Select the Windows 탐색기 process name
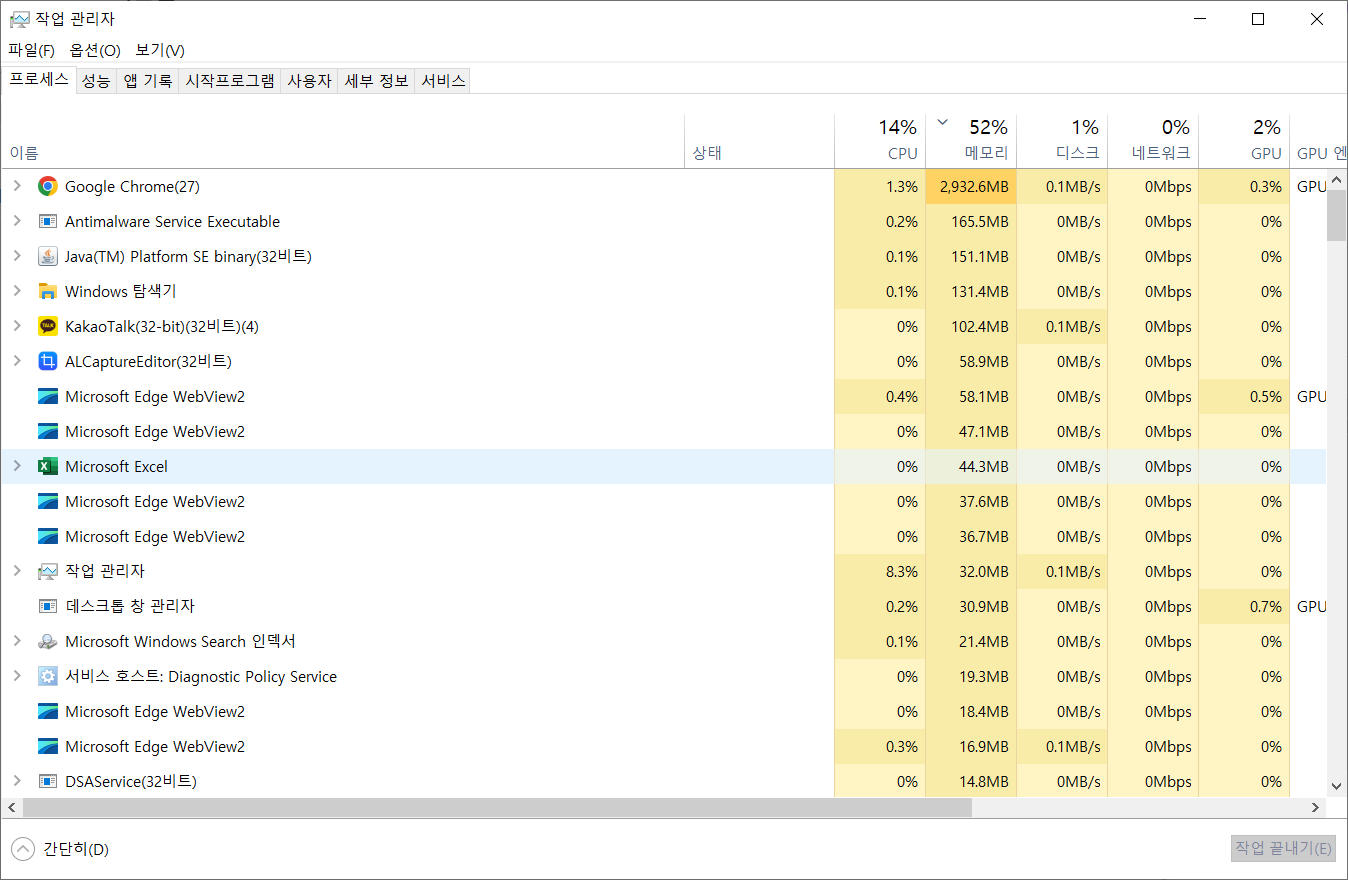 [121, 291]
